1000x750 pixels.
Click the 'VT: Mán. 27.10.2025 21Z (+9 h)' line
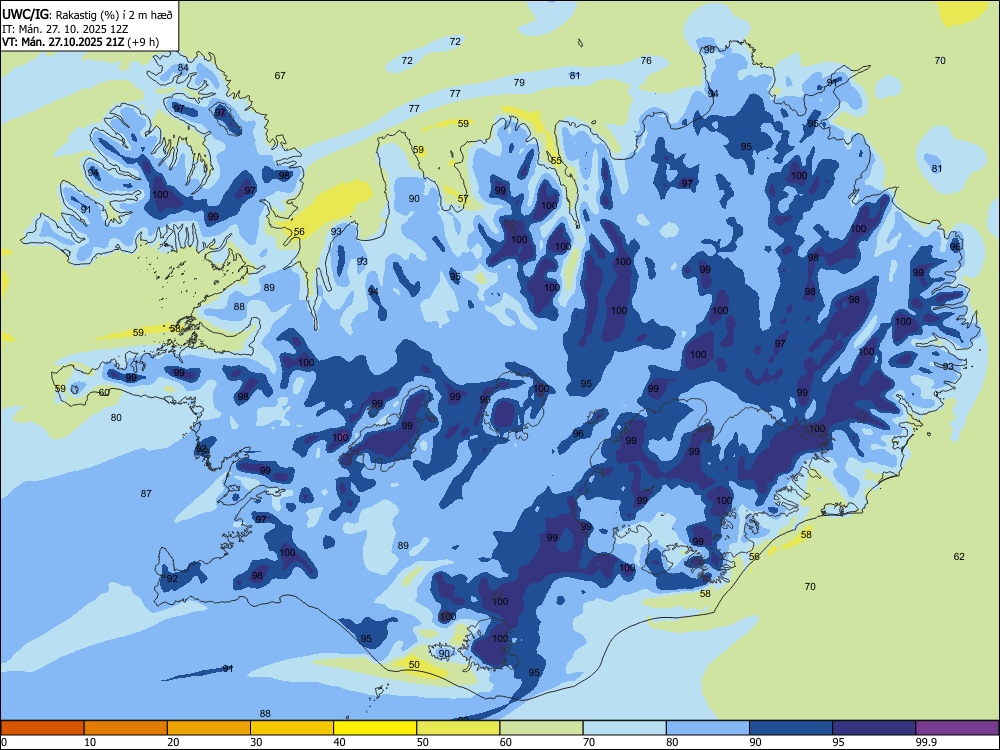(x=81, y=42)
